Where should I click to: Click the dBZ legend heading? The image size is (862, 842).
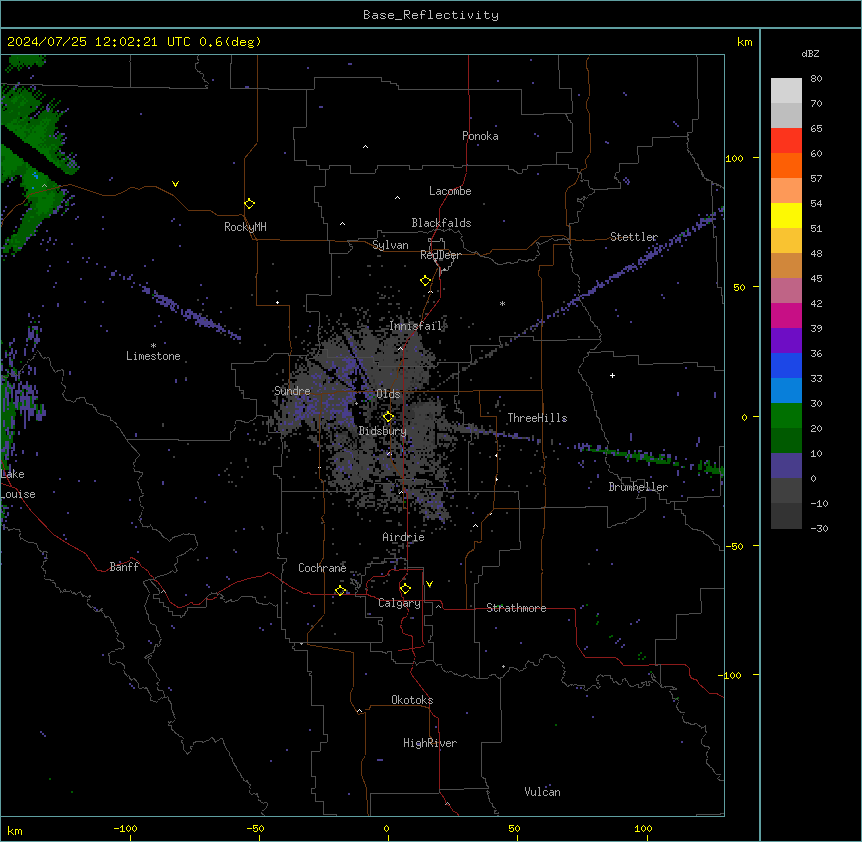[x=810, y=53]
